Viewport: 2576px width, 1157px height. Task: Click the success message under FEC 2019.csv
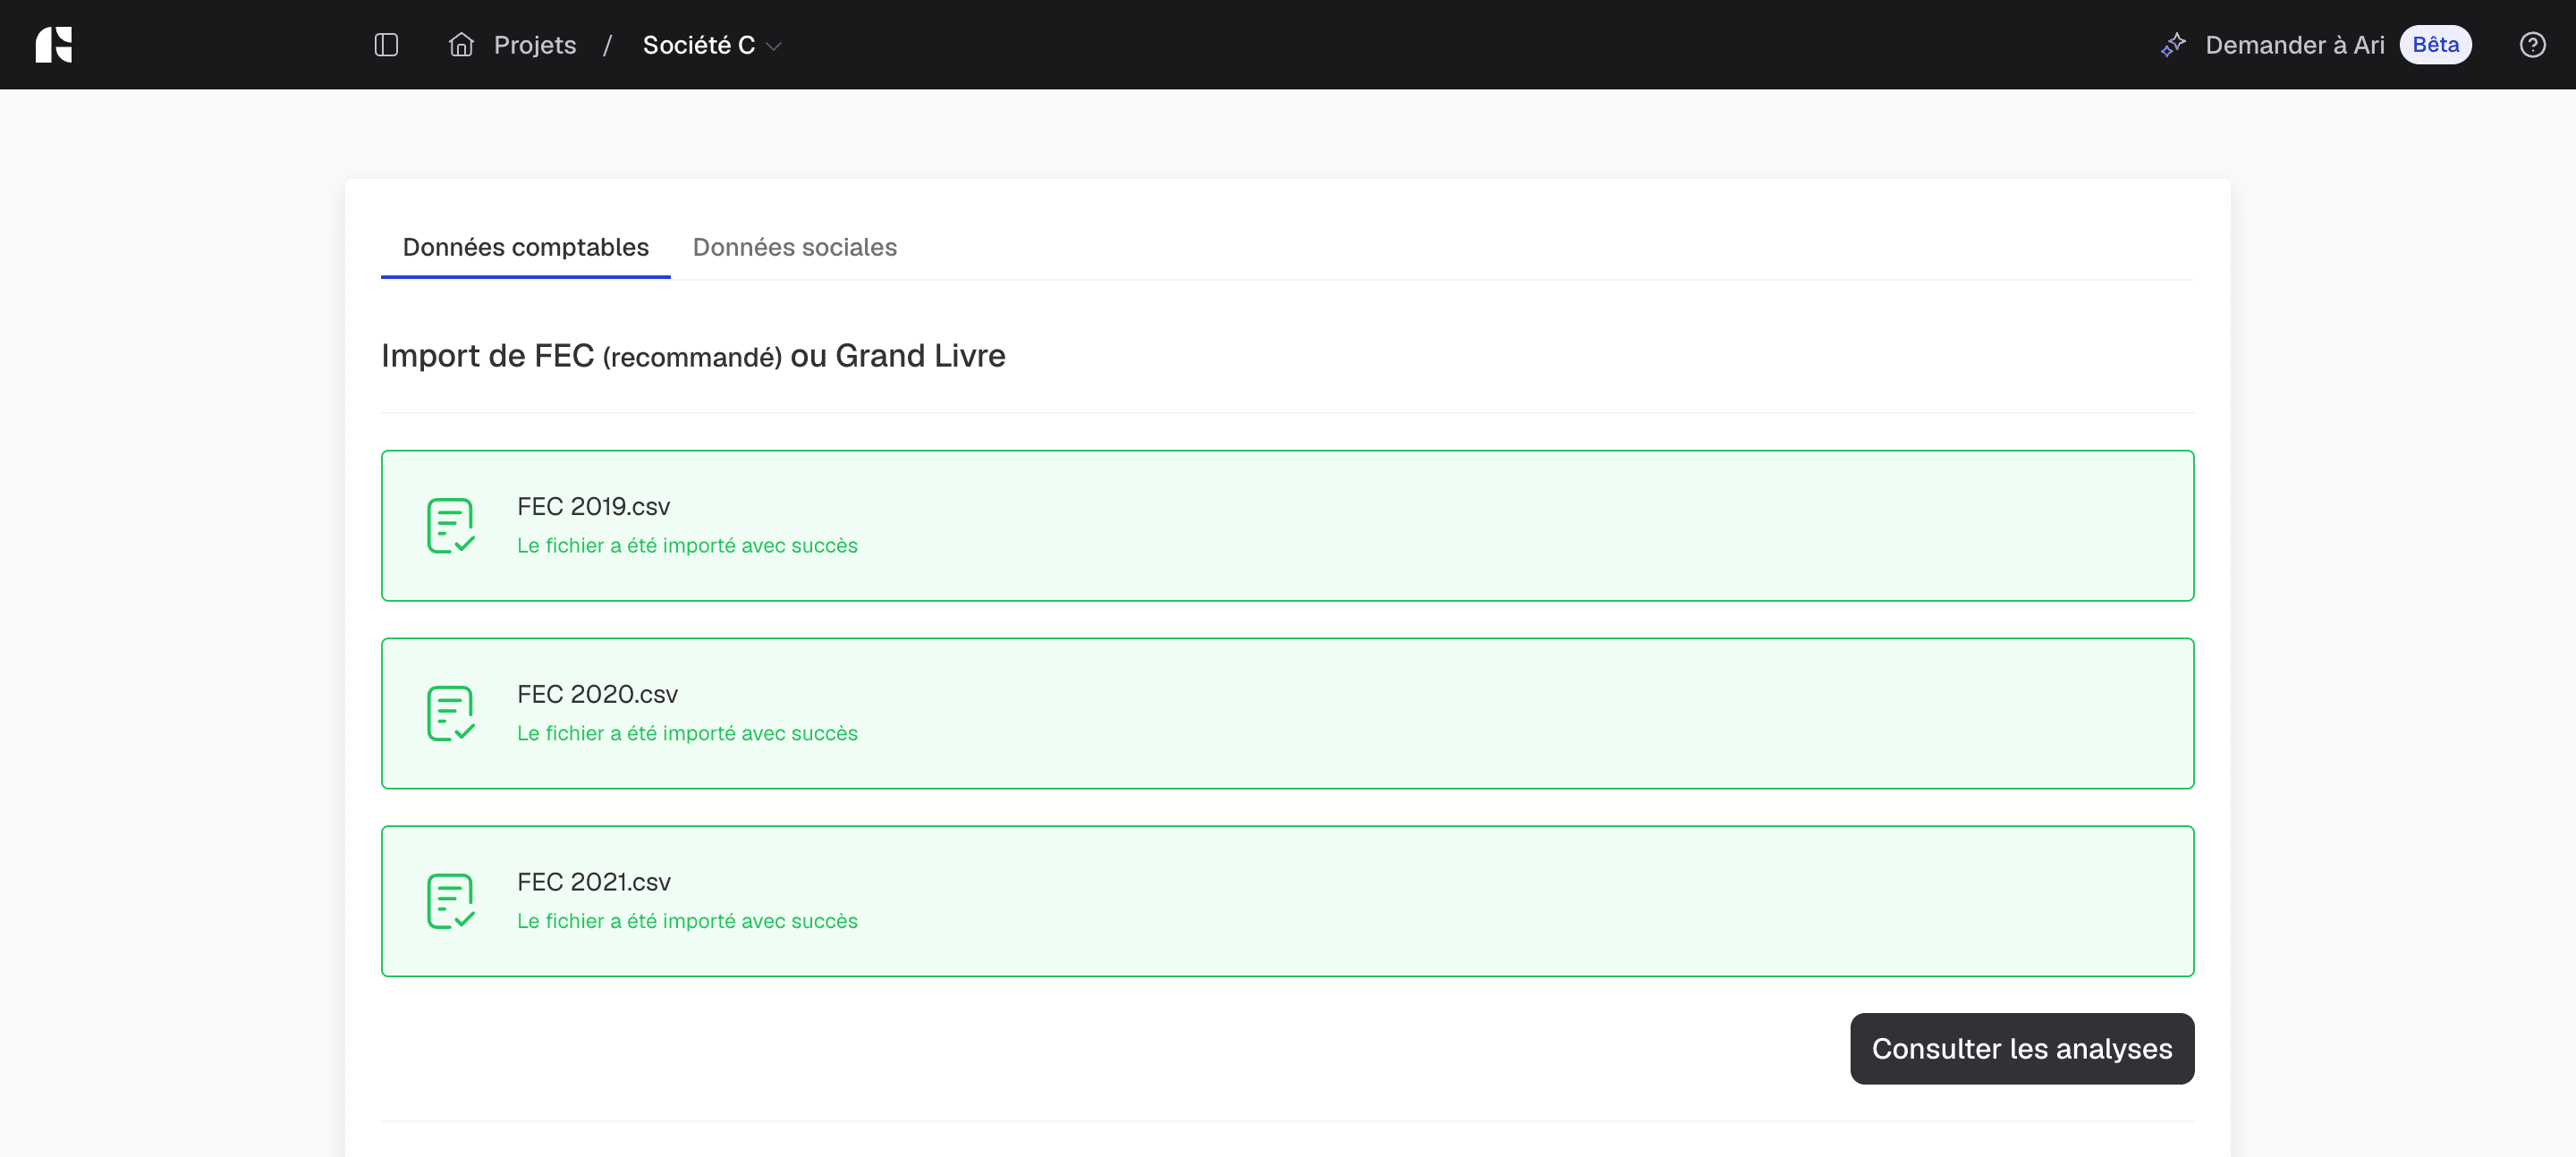[687, 546]
